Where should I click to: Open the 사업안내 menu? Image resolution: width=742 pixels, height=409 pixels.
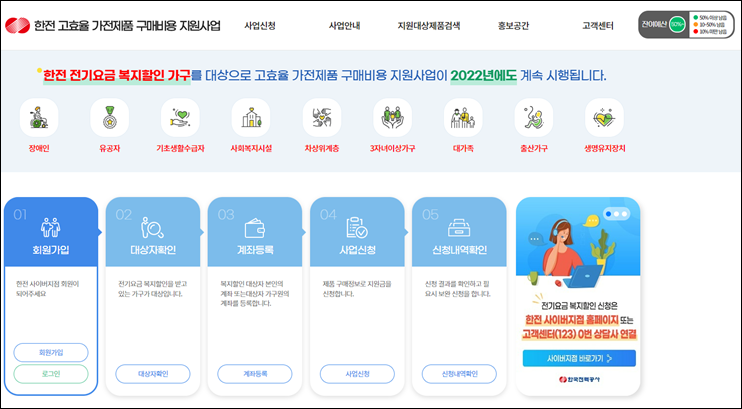pyautogui.click(x=344, y=26)
